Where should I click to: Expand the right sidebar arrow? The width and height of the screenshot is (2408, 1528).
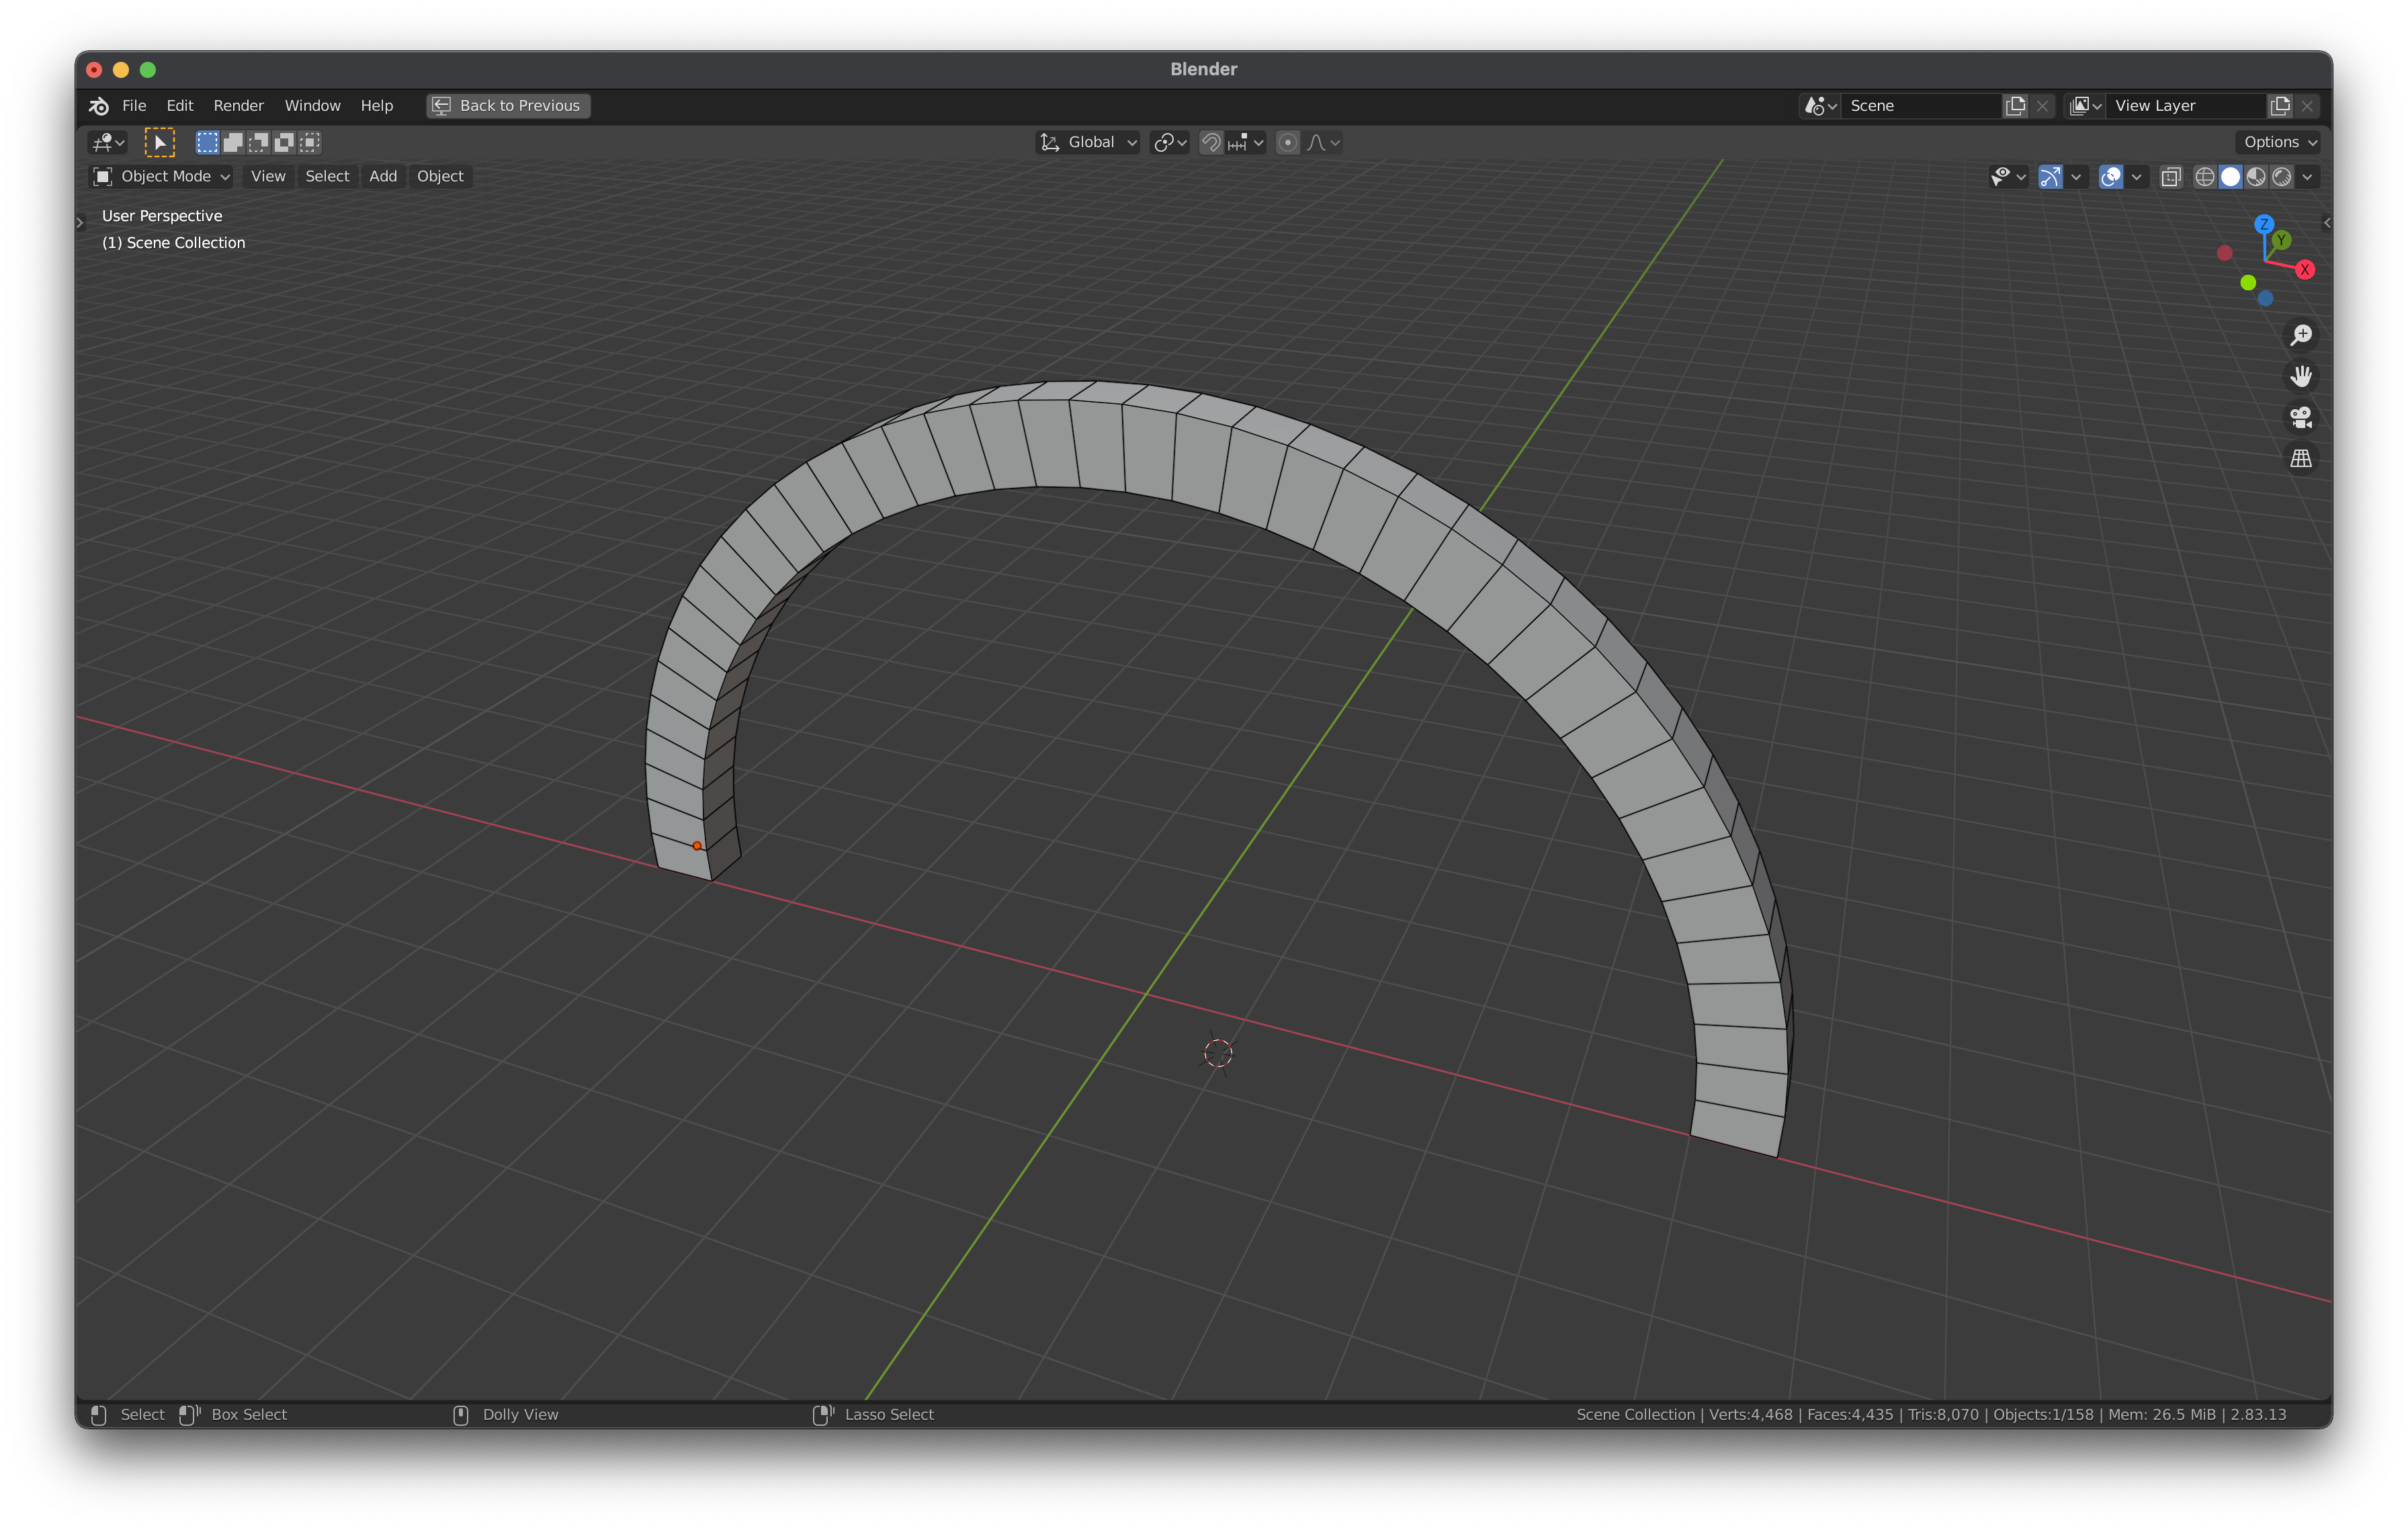pos(2327,223)
